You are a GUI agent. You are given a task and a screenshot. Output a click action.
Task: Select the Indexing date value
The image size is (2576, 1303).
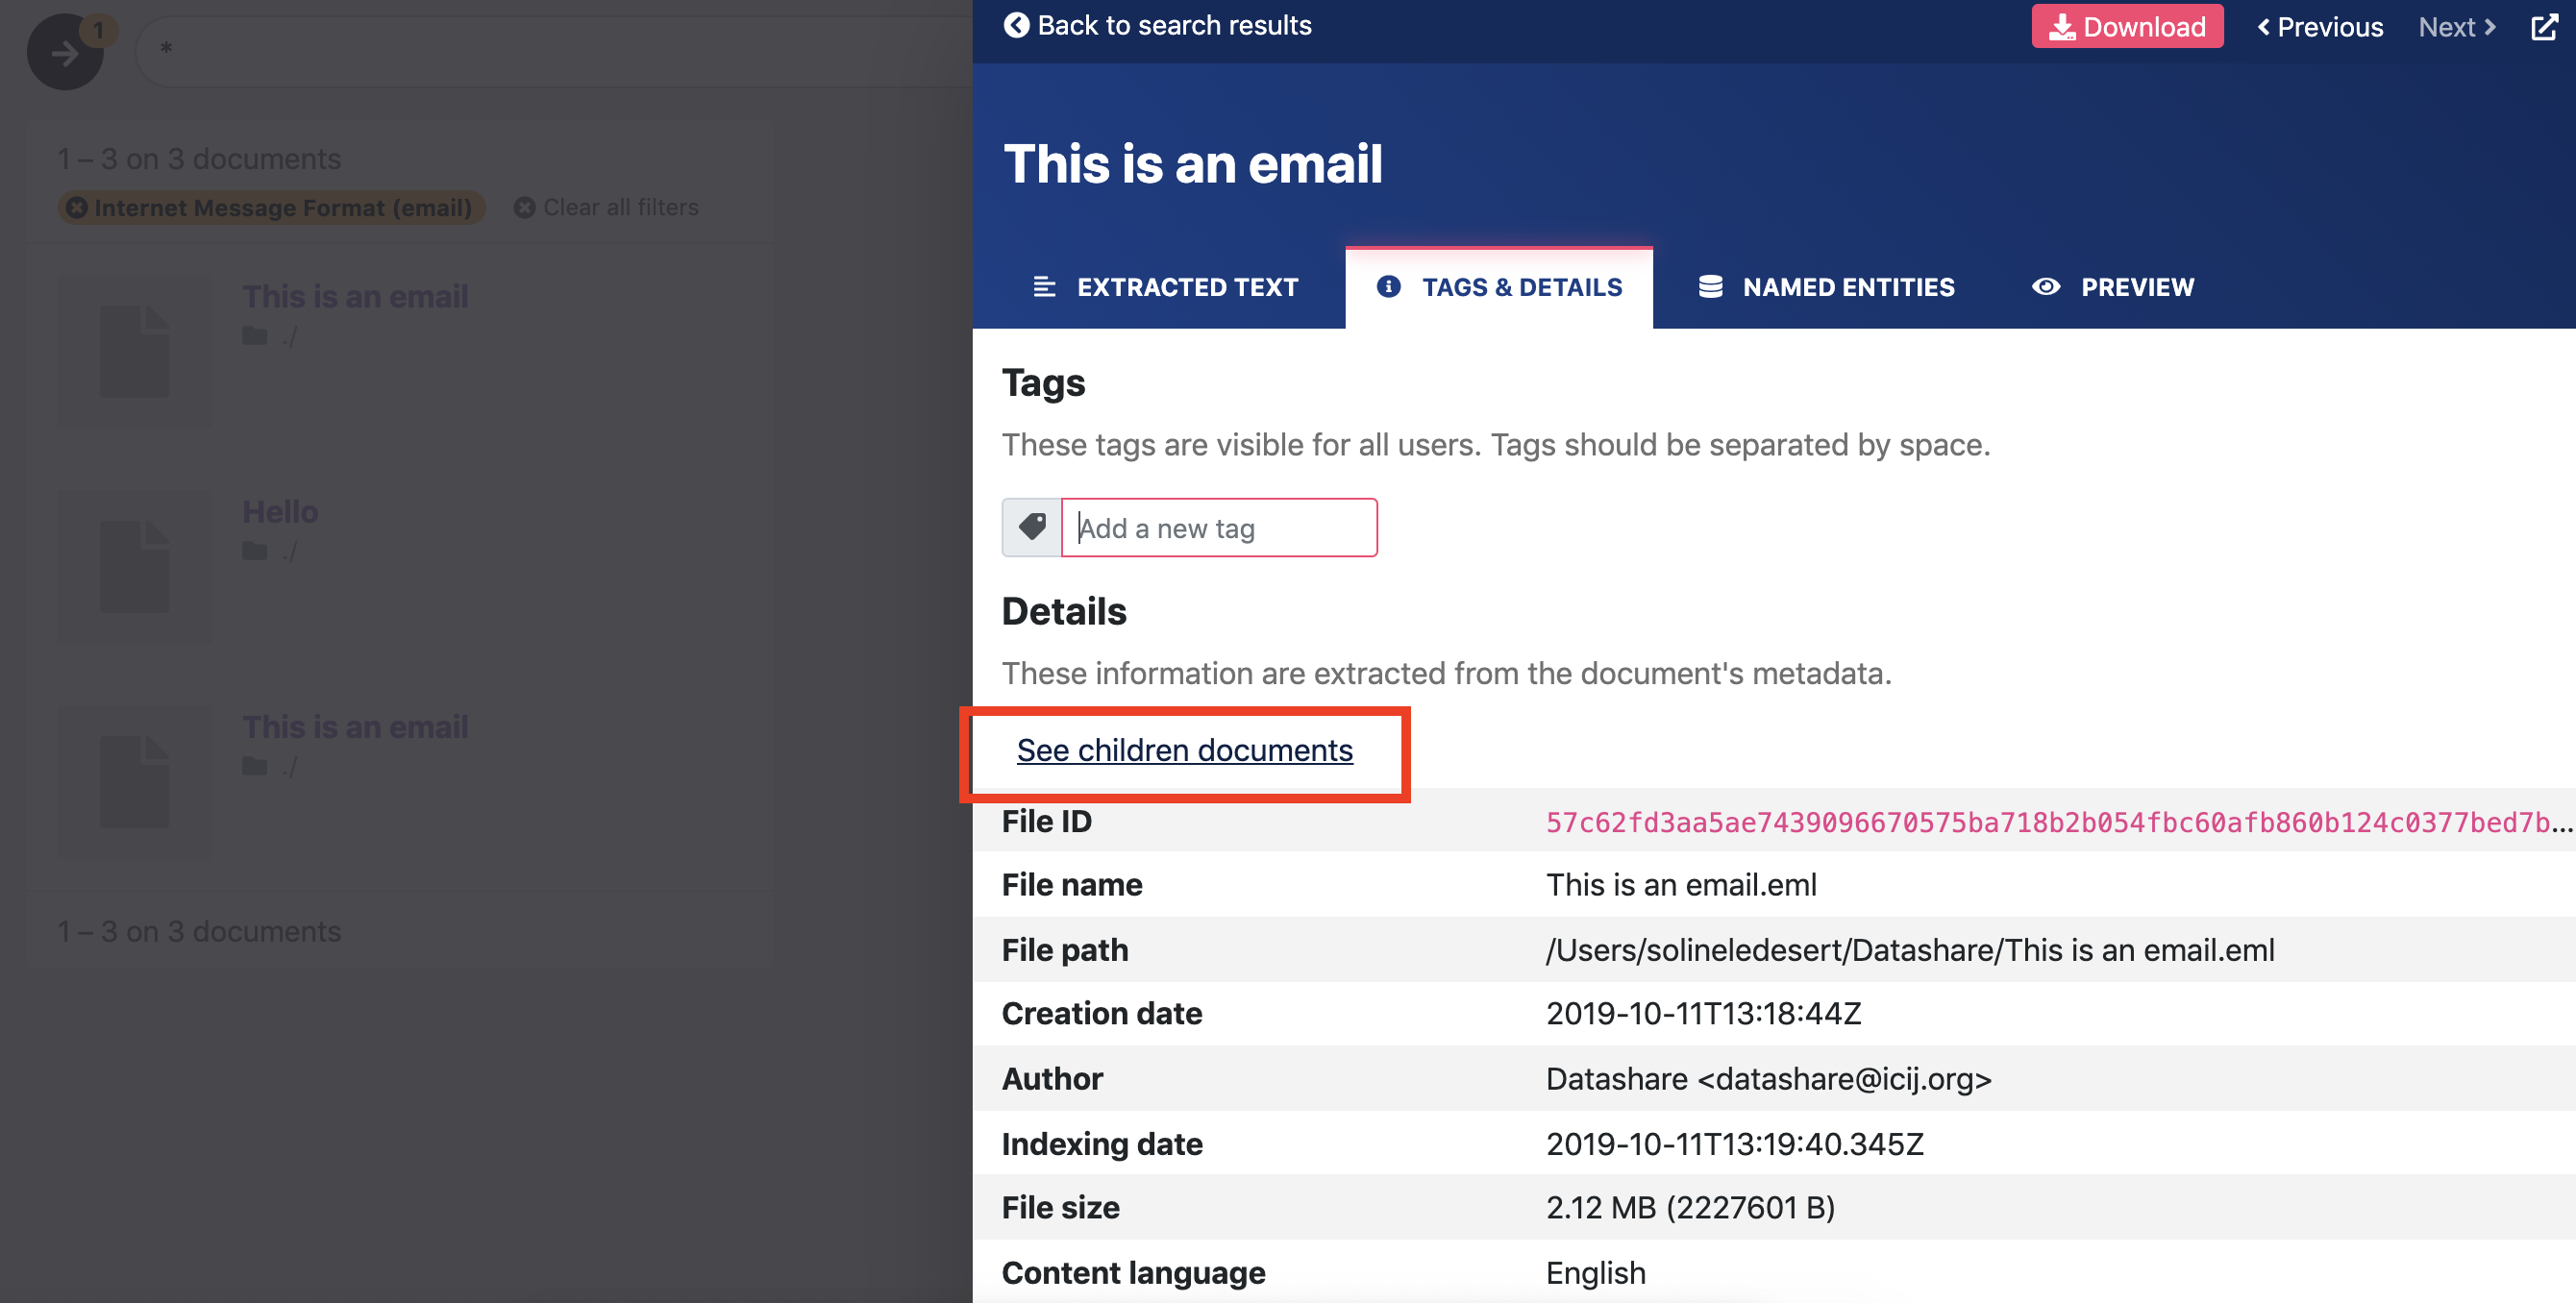click(x=1735, y=1144)
